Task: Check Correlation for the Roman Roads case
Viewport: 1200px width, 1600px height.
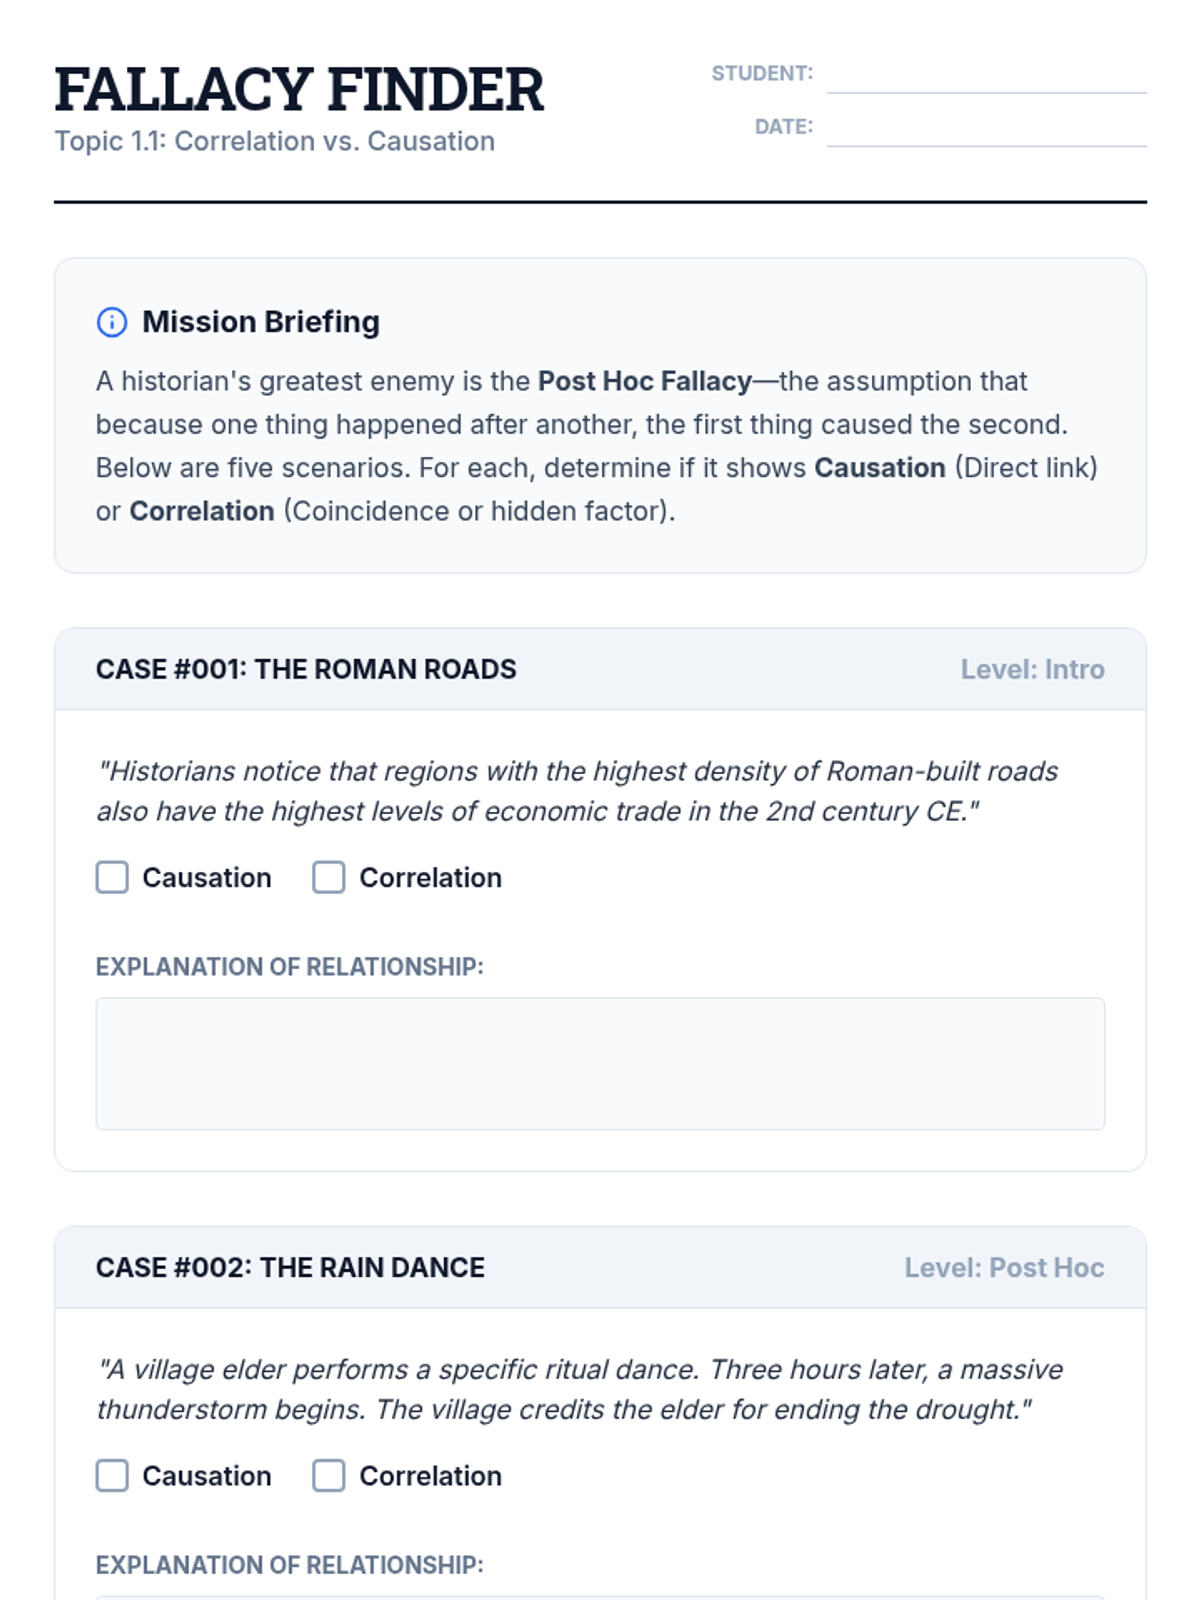Action: tap(329, 877)
